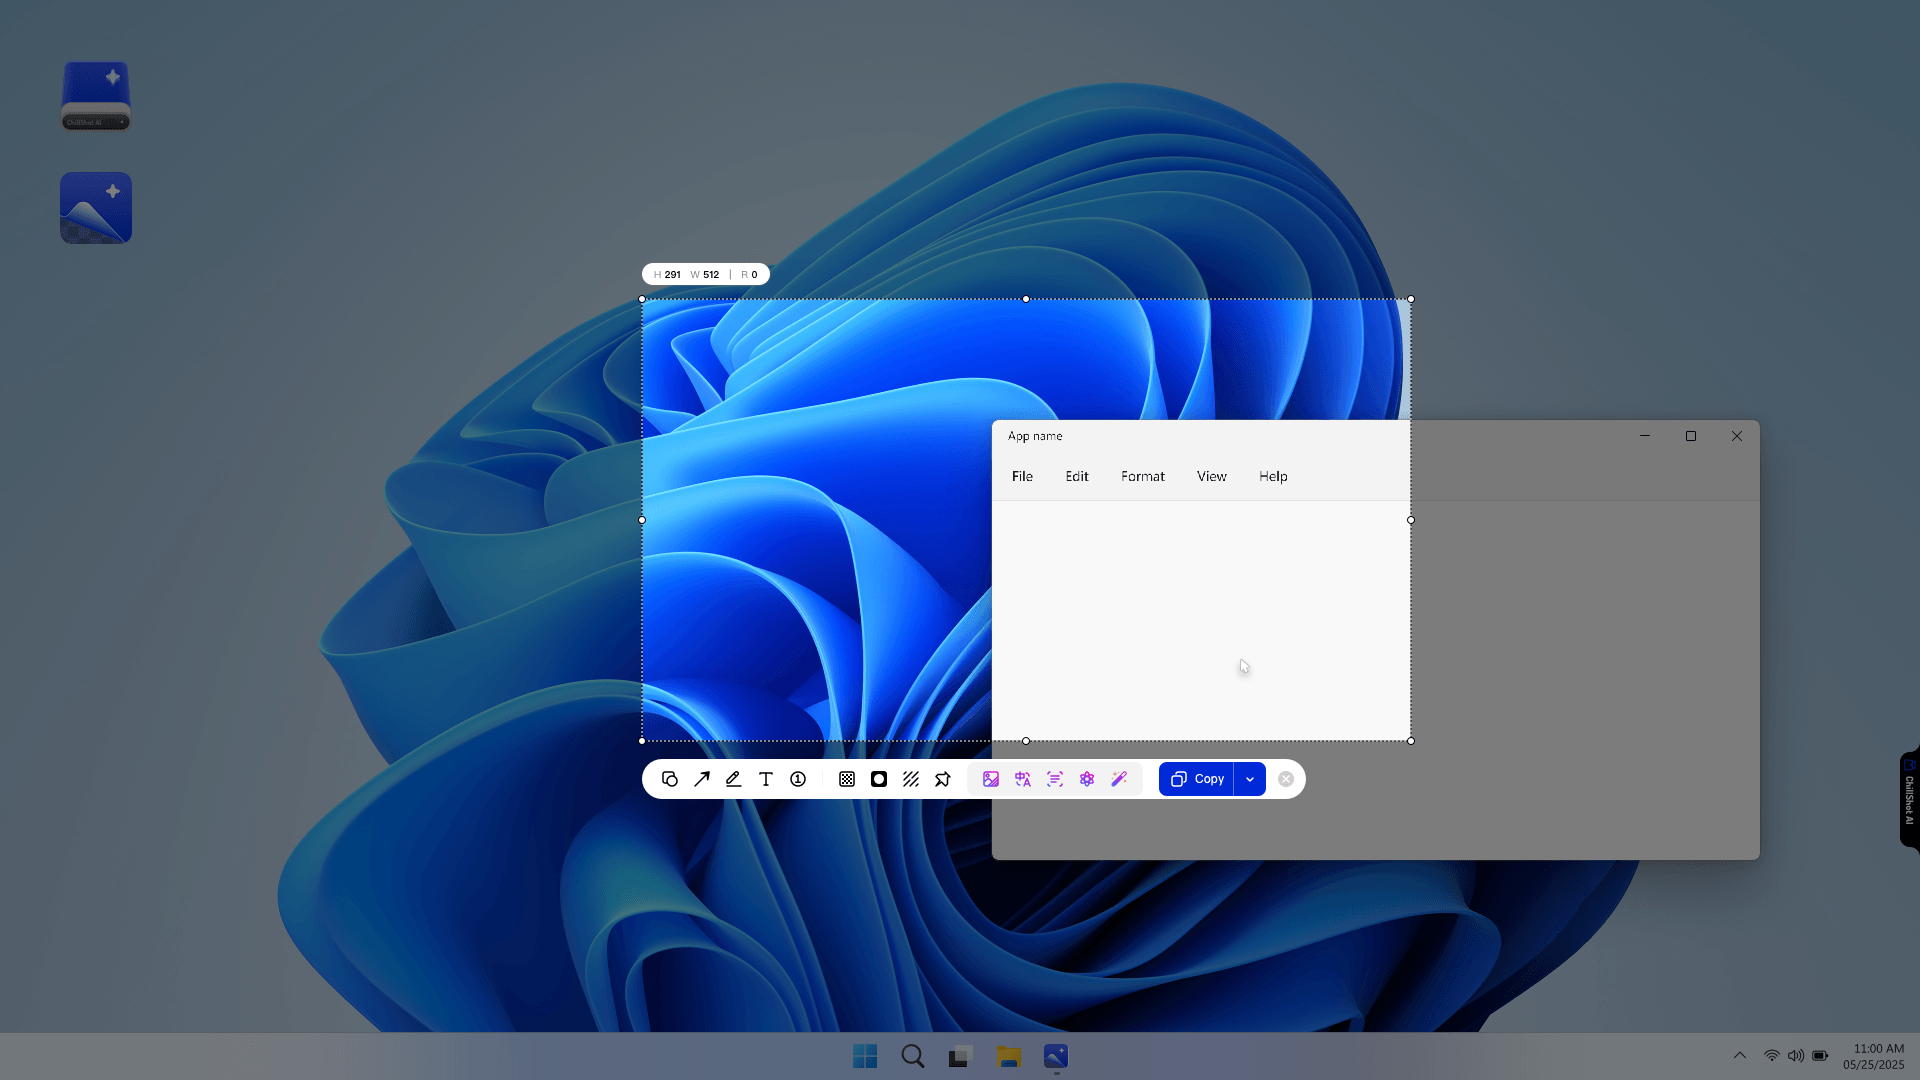Select the numbered step counter tool
The height and width of the screenshot is (1080, 1920).
[x=798, y=779]
